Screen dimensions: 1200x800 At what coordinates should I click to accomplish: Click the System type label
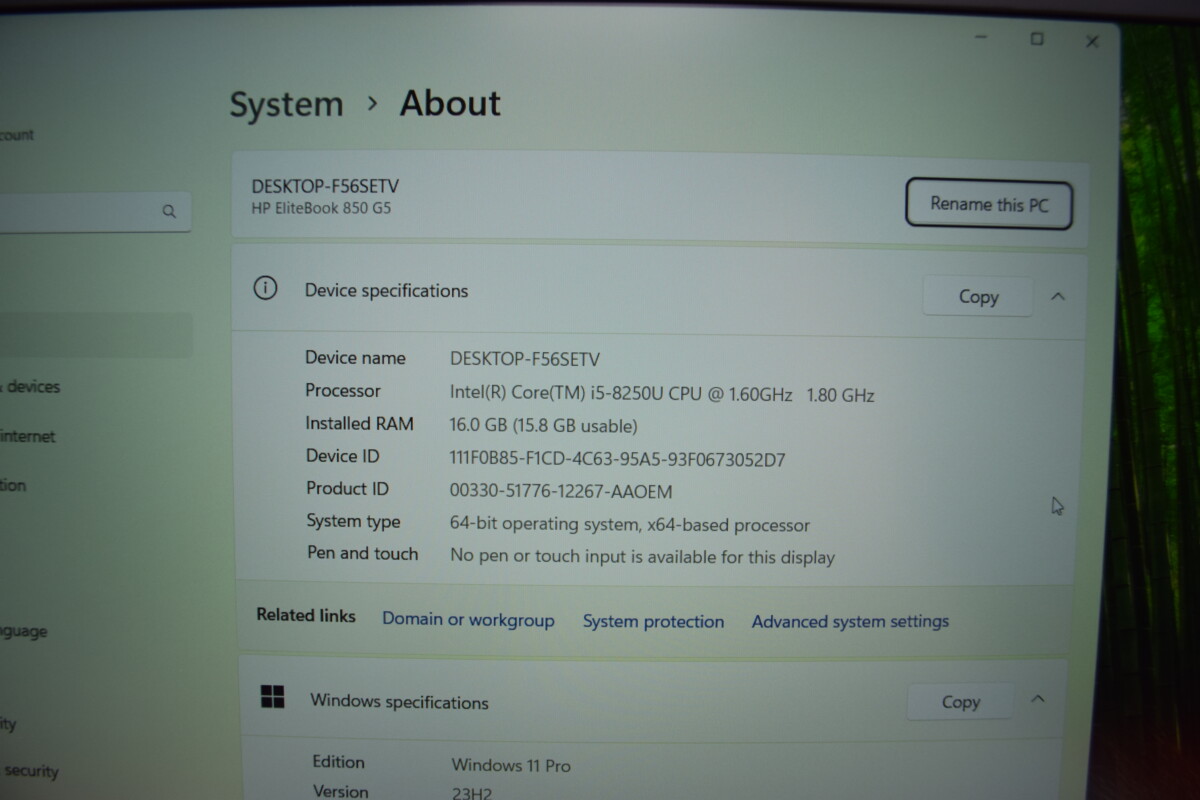(x=353, y=521)
